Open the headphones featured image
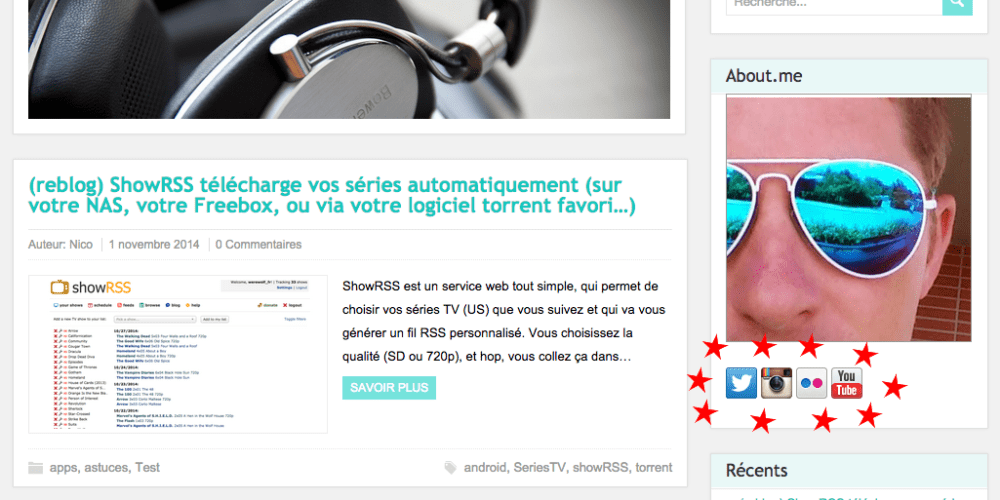Screen dimensions: 1000x500 pos(349,59)
